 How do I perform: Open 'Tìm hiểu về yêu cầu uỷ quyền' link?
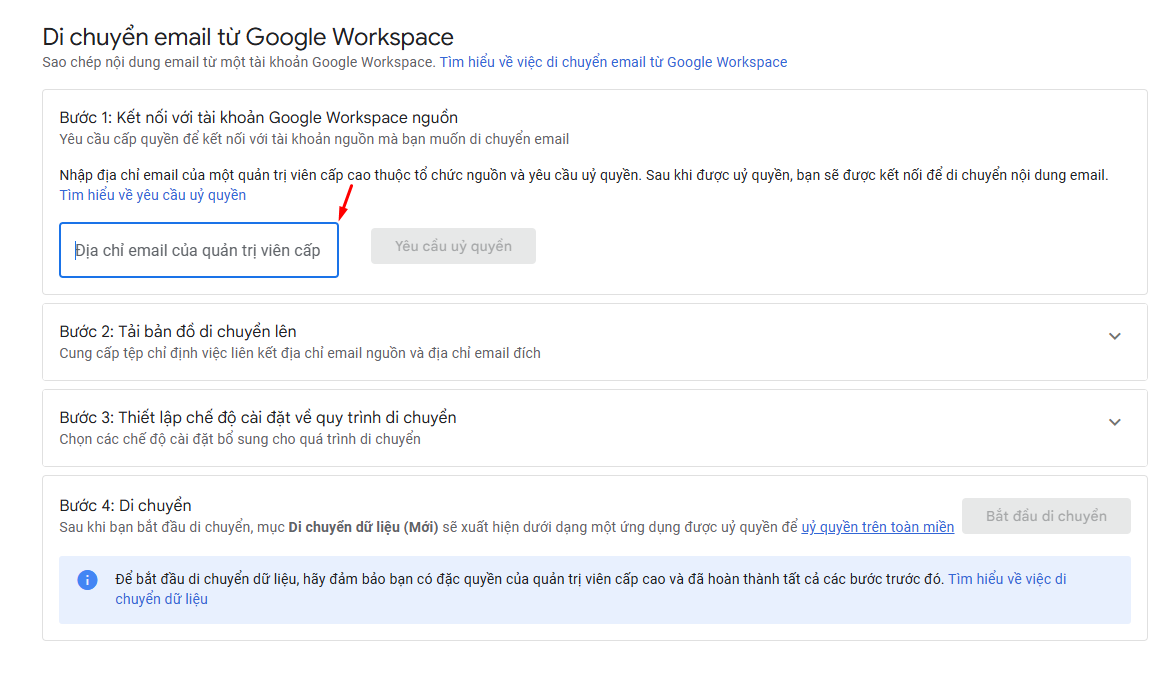pos(153,195)
